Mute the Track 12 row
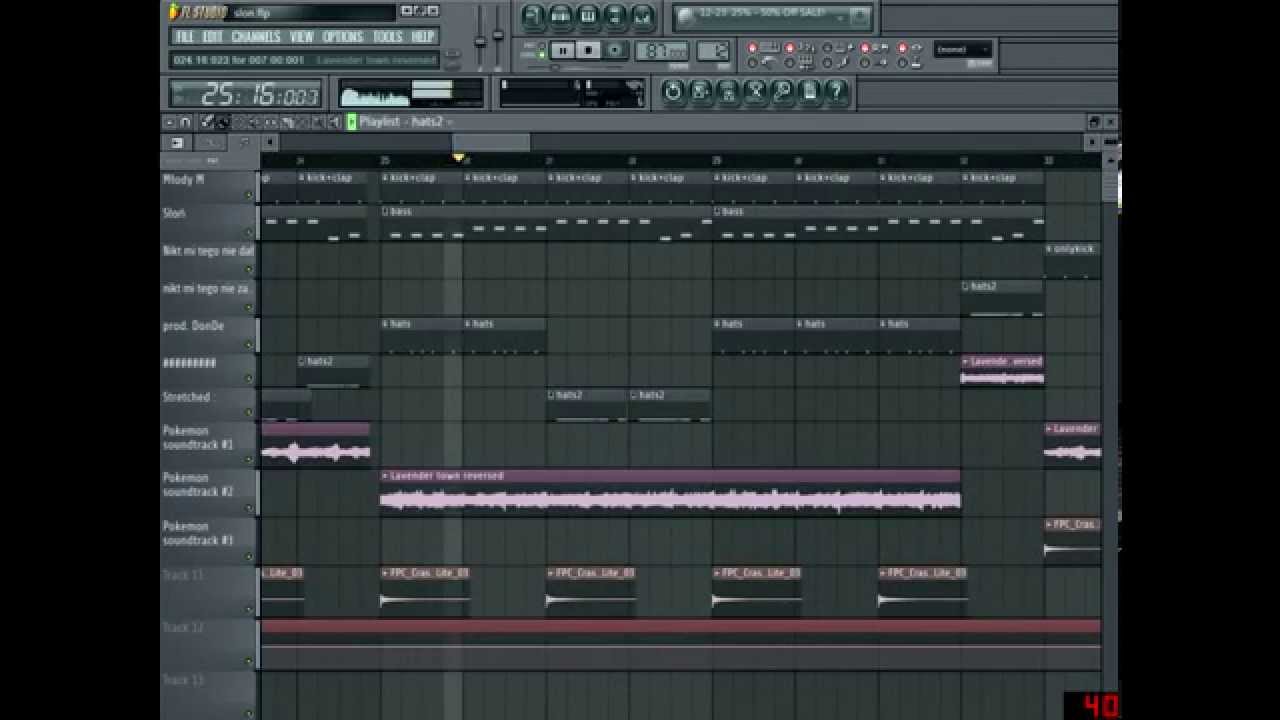 (249, 661)
